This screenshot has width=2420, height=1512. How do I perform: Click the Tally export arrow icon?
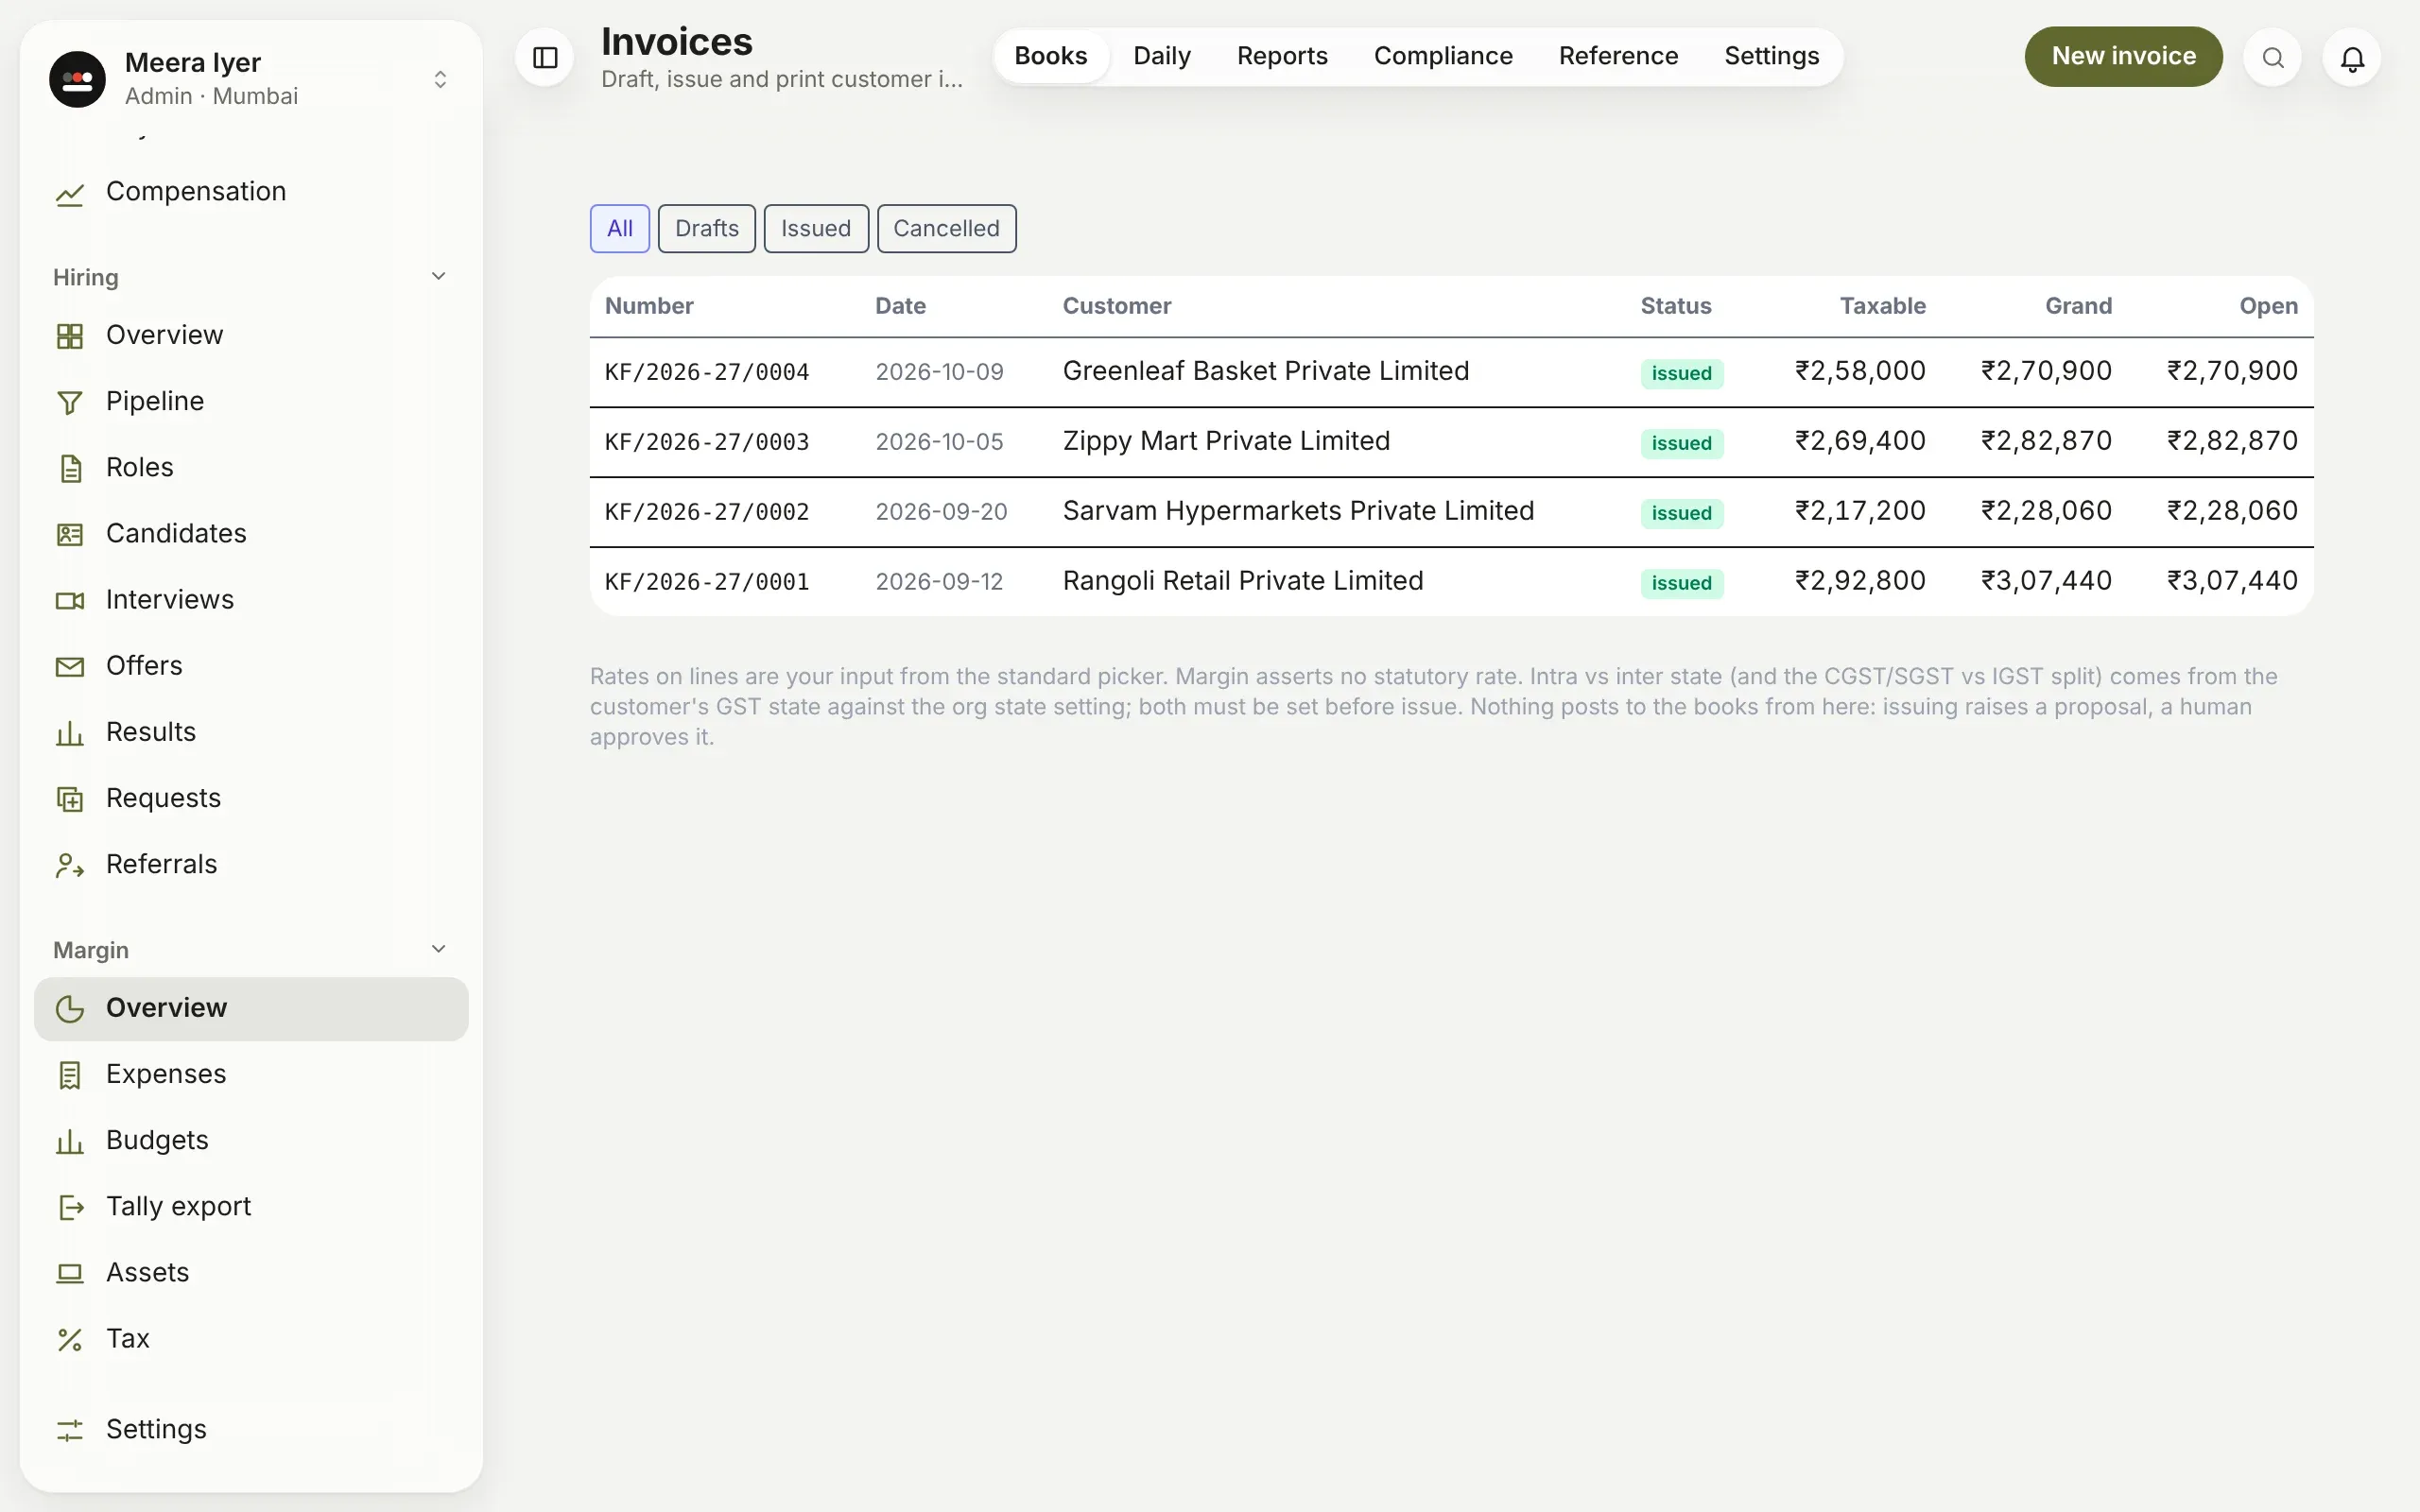pyautogui.click(x=70, y=1207)
